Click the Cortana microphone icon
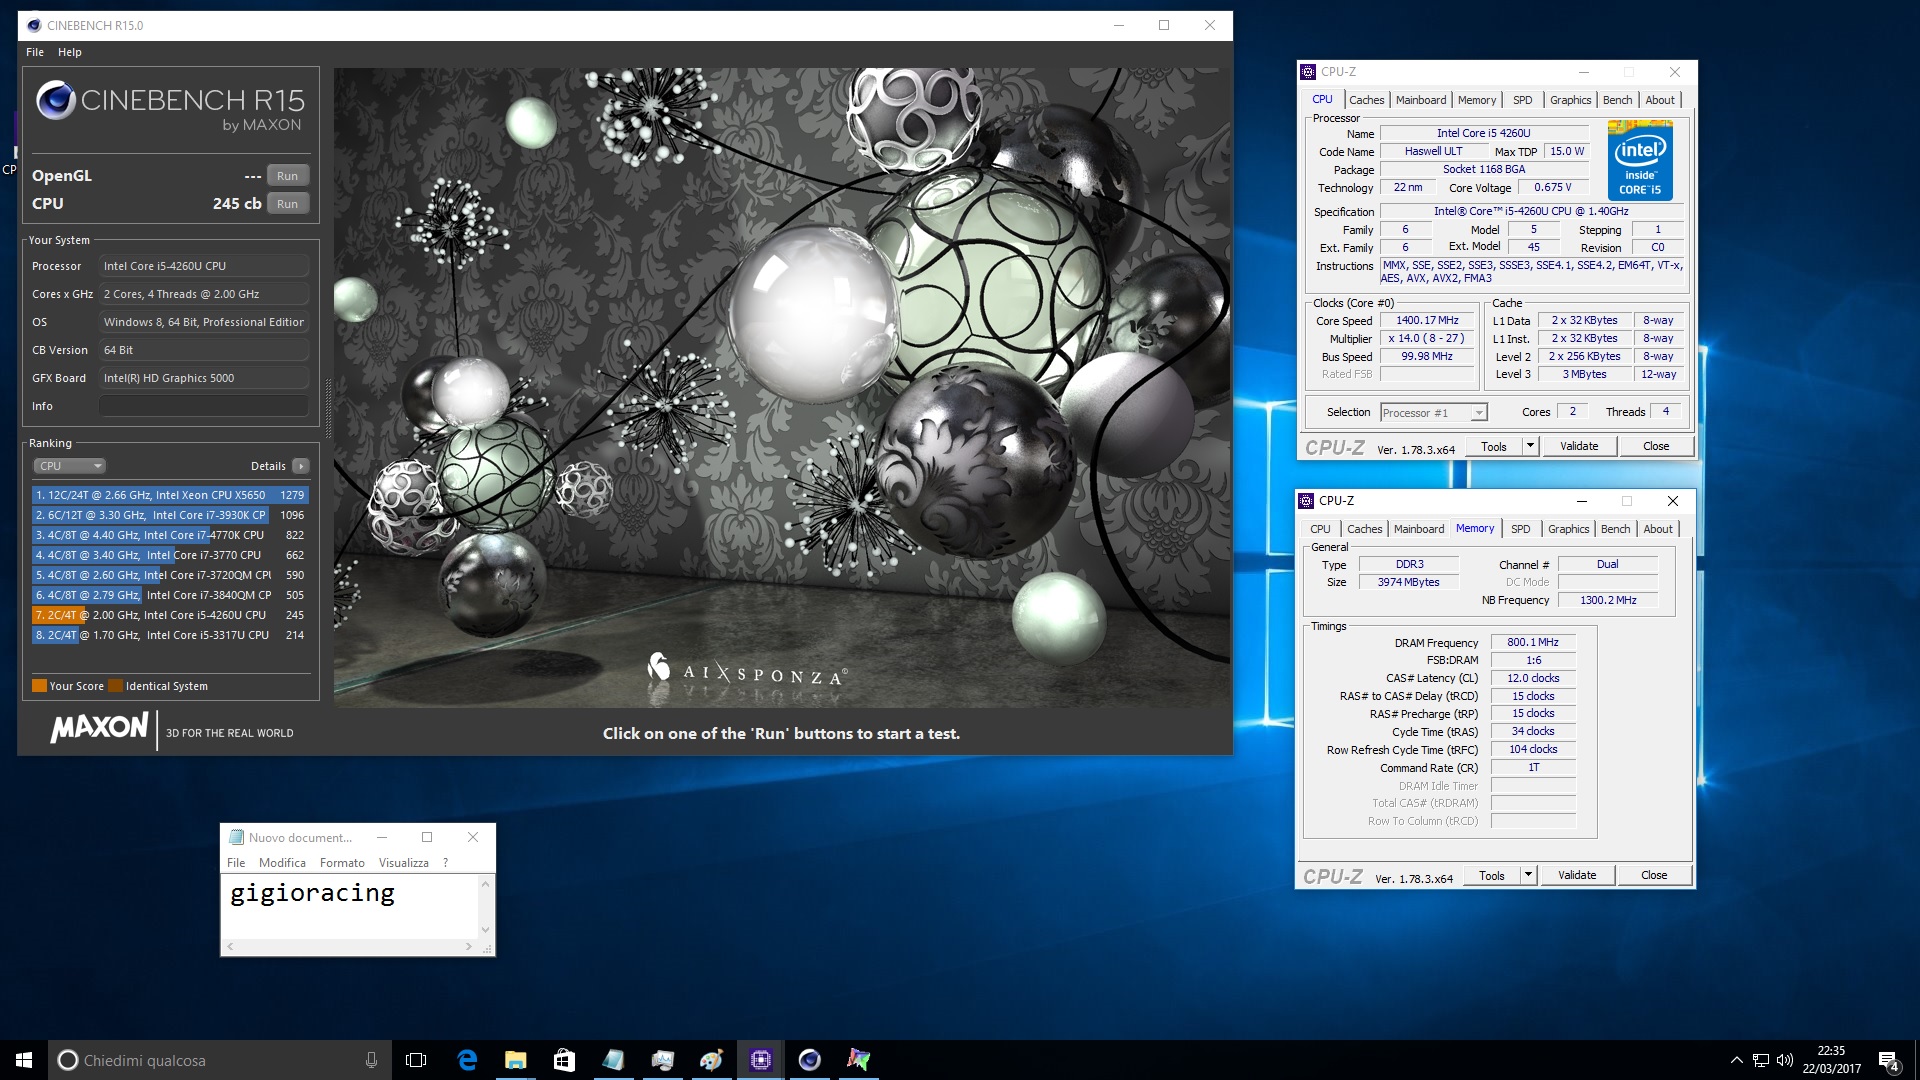This screenshot has width=1920, height=1080. [x=371, y=1060]
